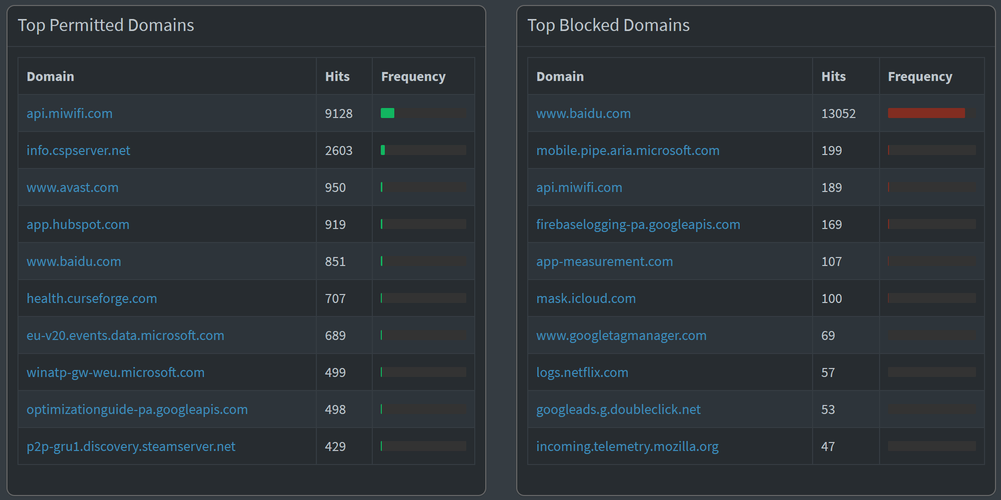Viewport: 1001px width, 500px height.
Task: Open the logs.netflix.com link
Action: tap(582, 373)
